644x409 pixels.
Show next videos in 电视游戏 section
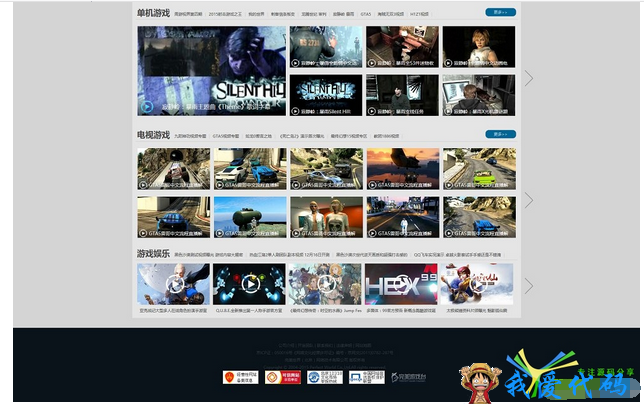click(x=529, y=200)
